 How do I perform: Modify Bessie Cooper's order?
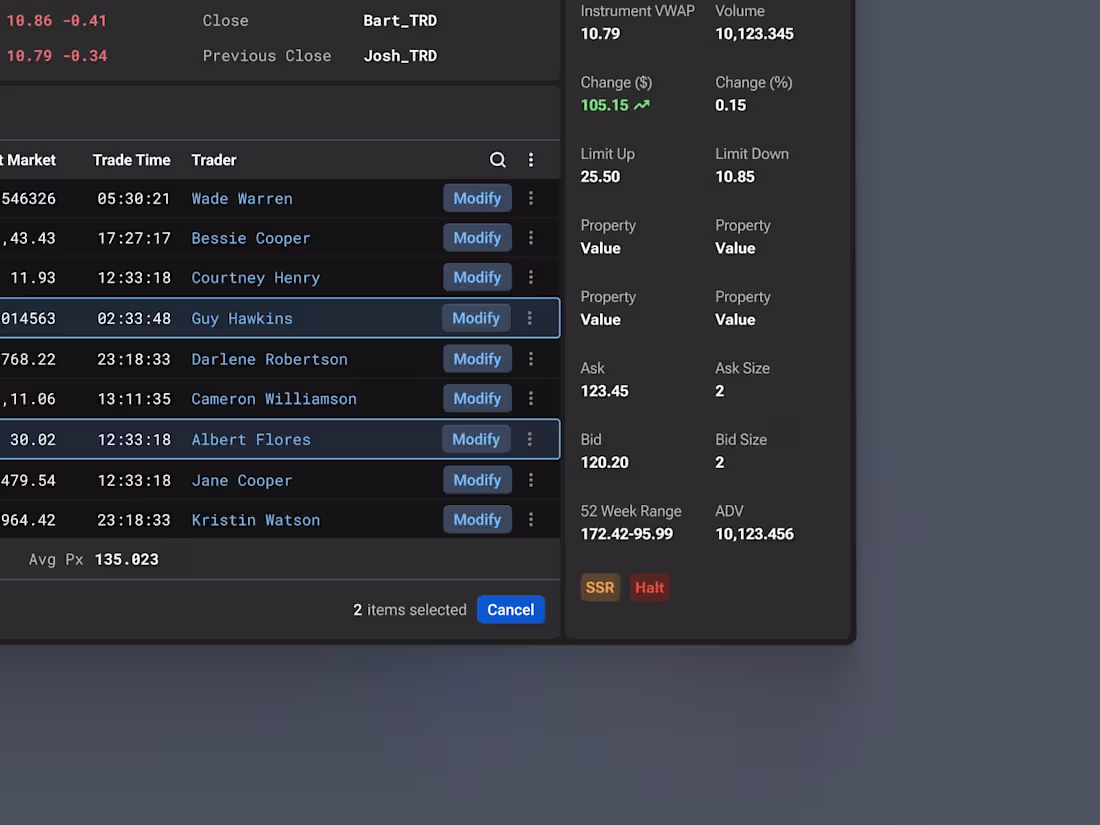pyautogui.click(x=476, y=237)
